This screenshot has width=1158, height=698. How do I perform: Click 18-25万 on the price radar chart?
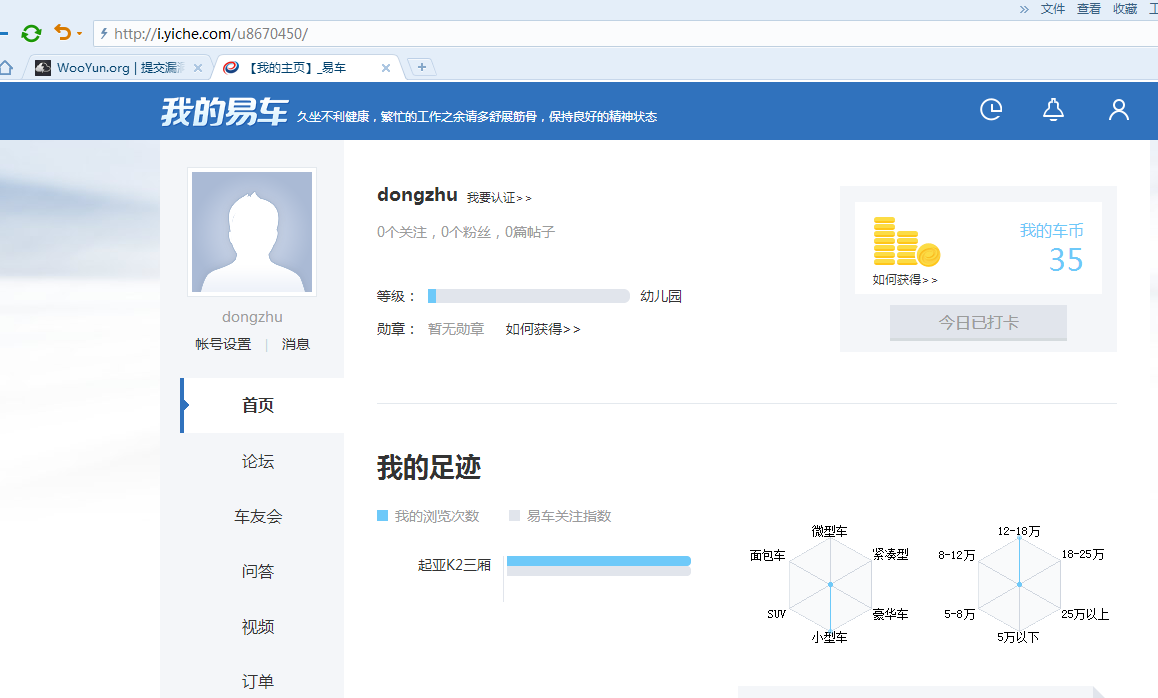[1083, 555]
